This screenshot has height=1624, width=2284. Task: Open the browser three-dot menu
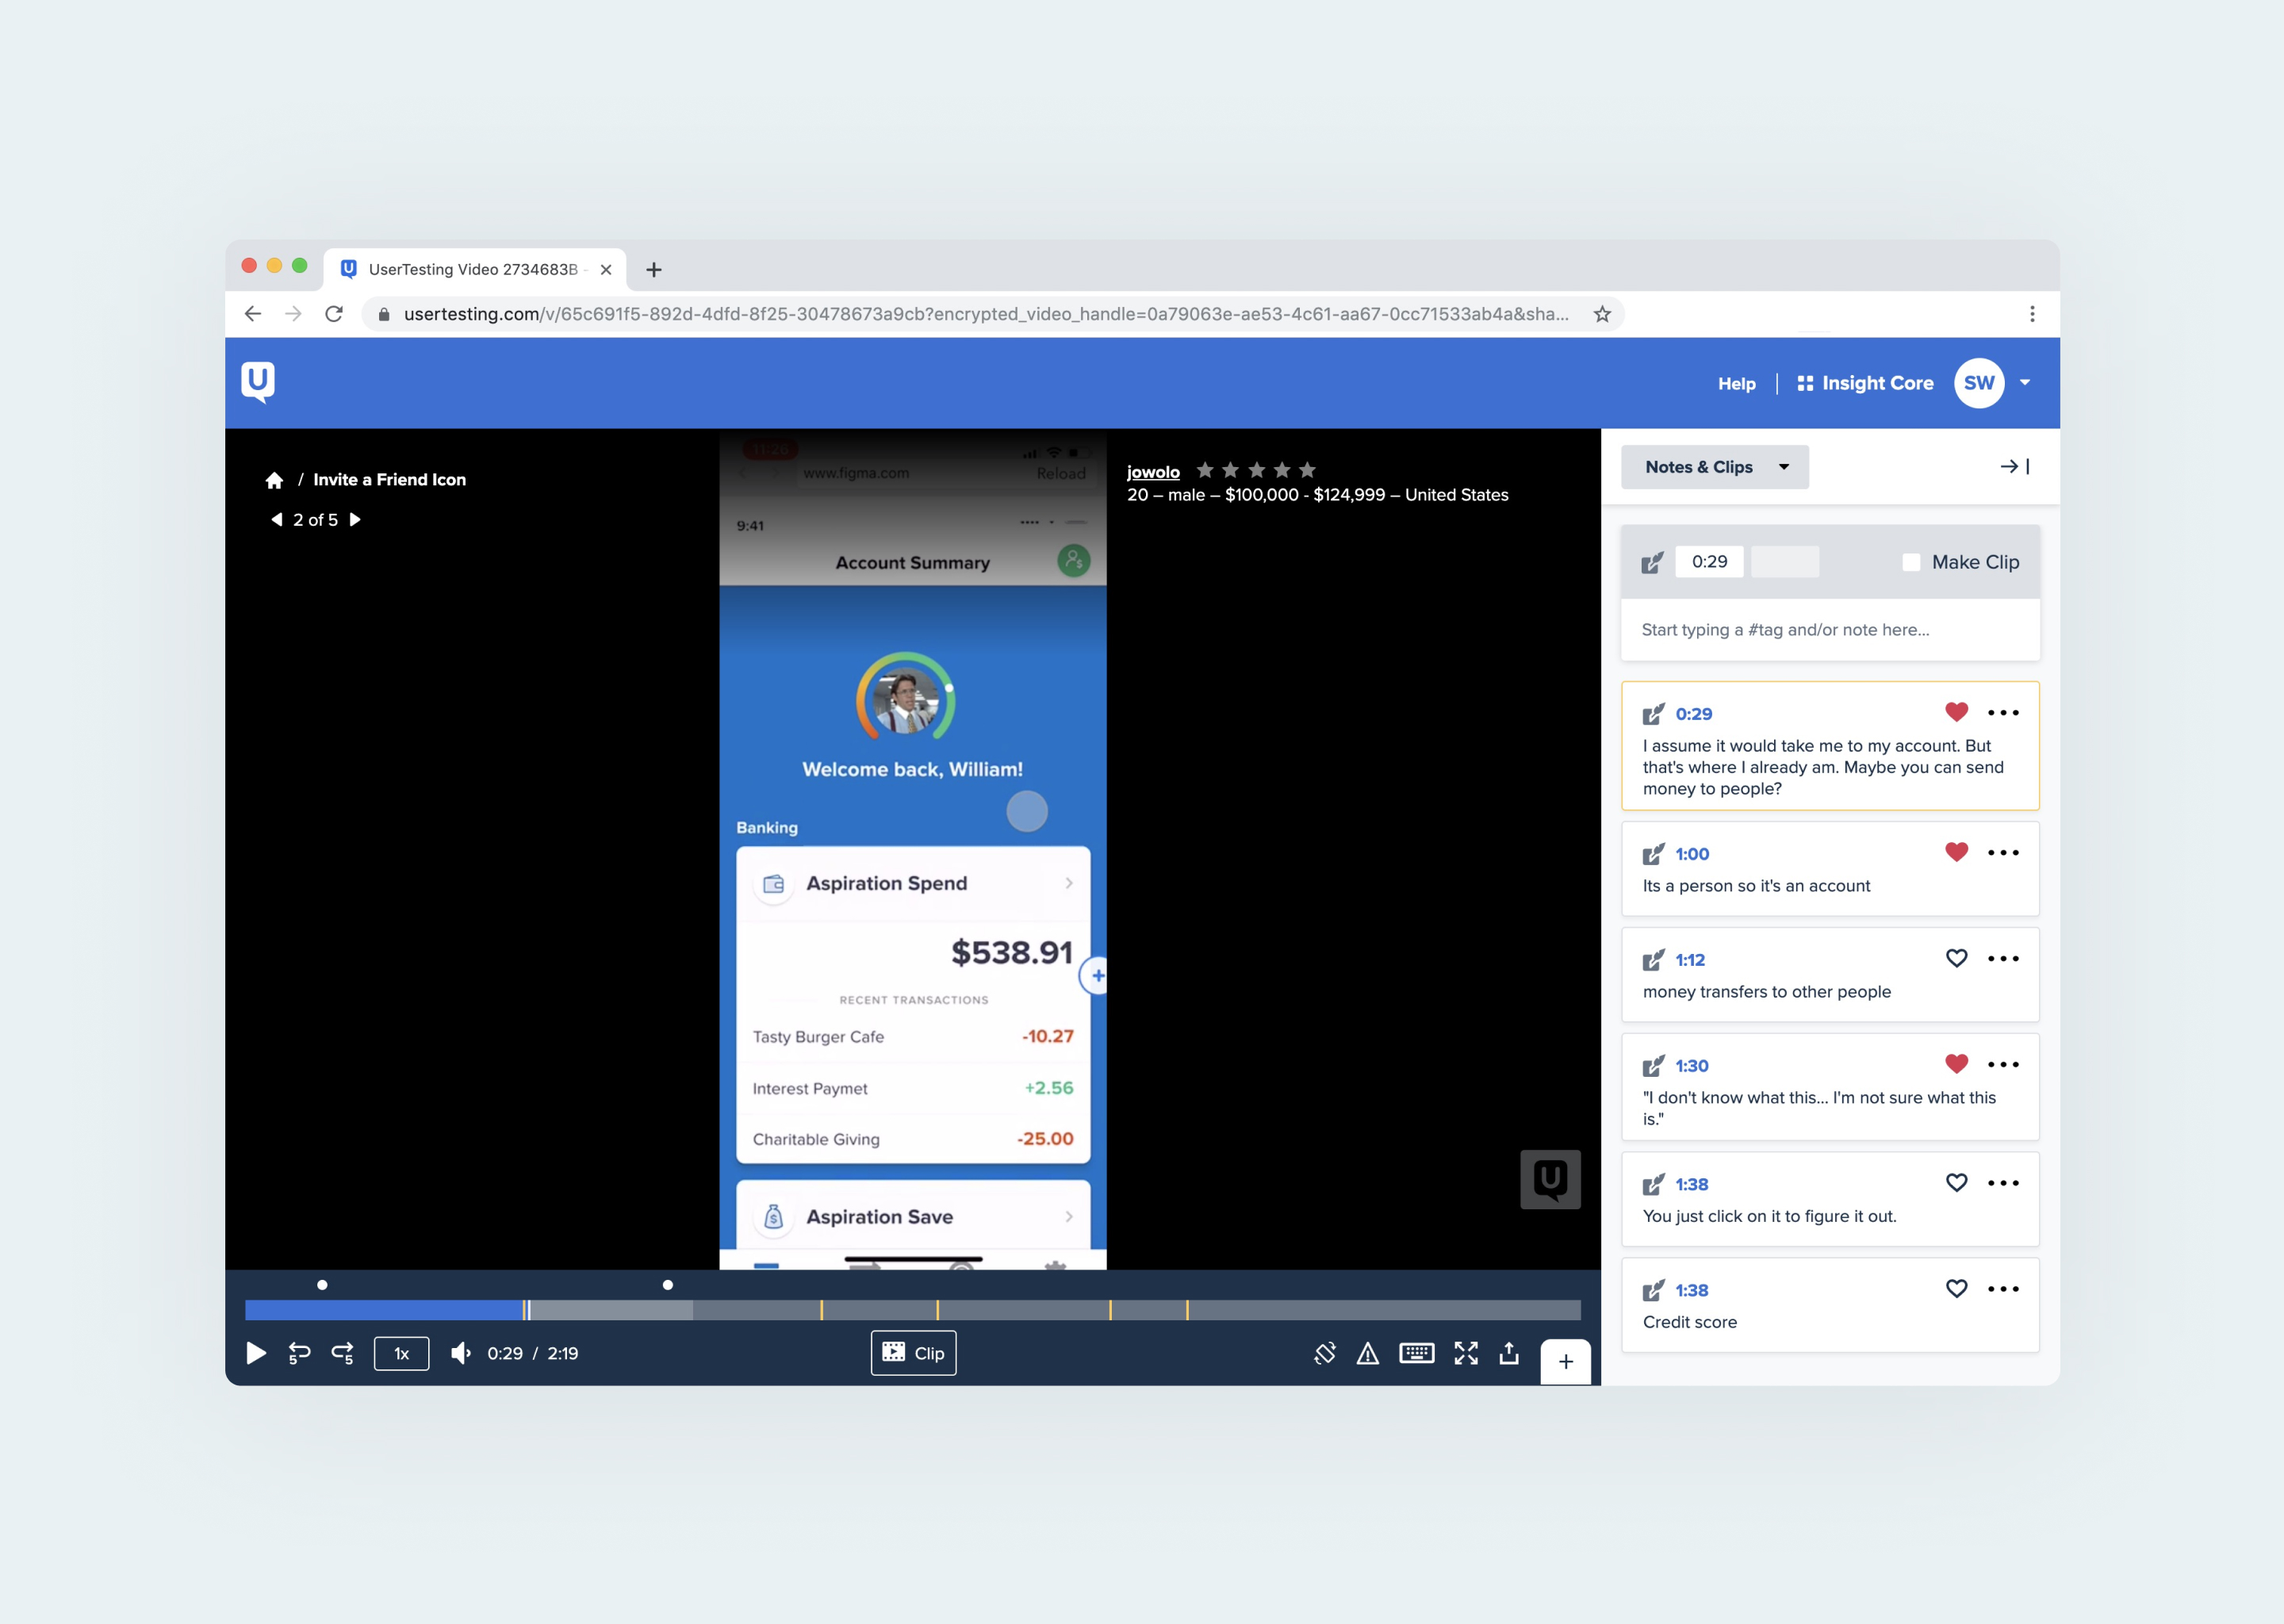(2032, 314)
